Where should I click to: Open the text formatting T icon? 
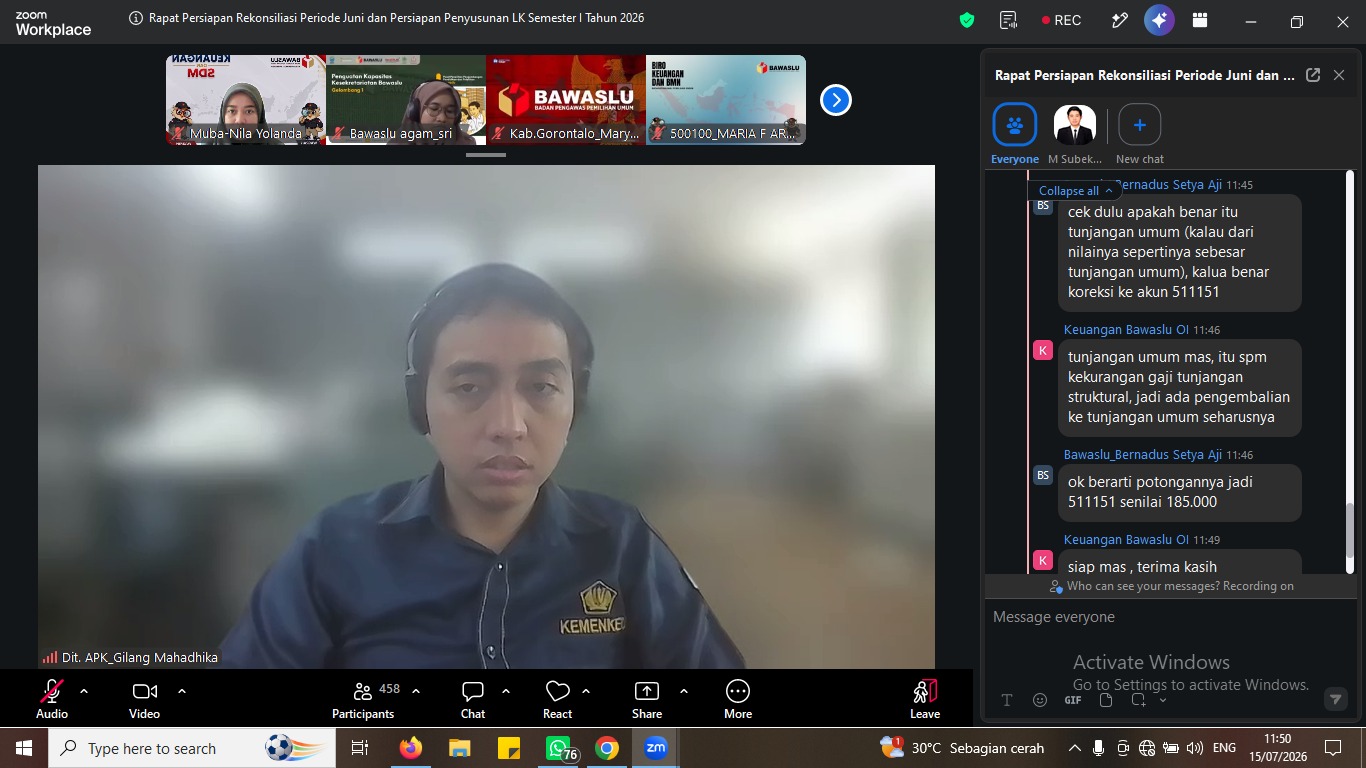(1007, 700)
